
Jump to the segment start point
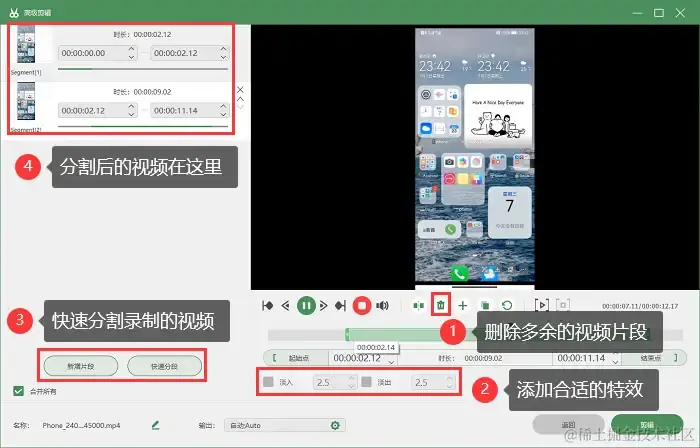pos(267,306)
